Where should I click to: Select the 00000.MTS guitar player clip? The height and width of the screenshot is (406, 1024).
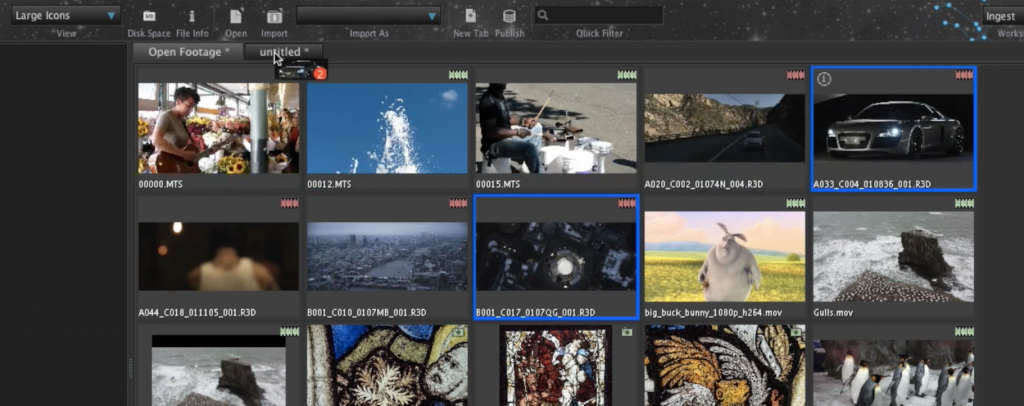pyautogui.click(x=218, y=128)
